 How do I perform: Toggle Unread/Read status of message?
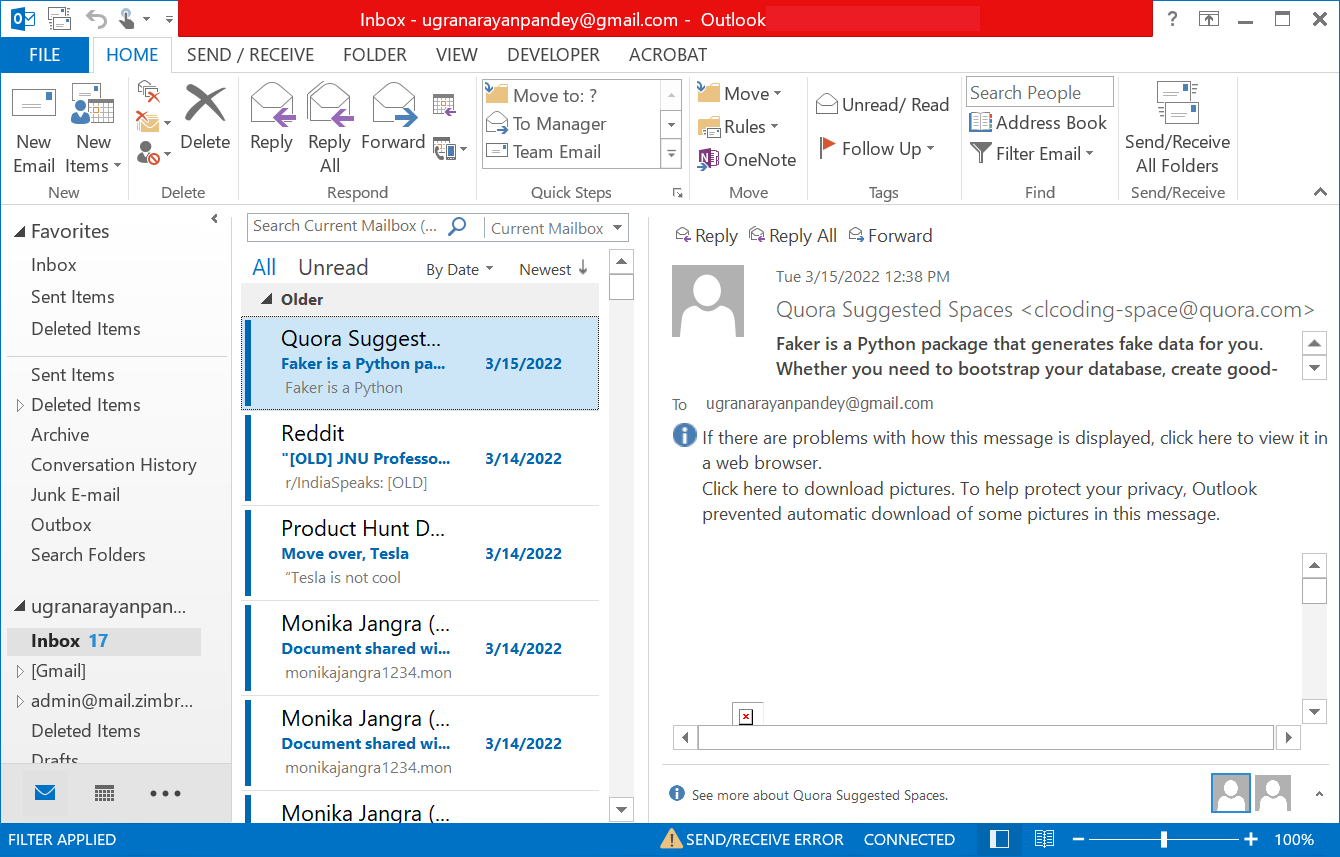tap(882, 105)
